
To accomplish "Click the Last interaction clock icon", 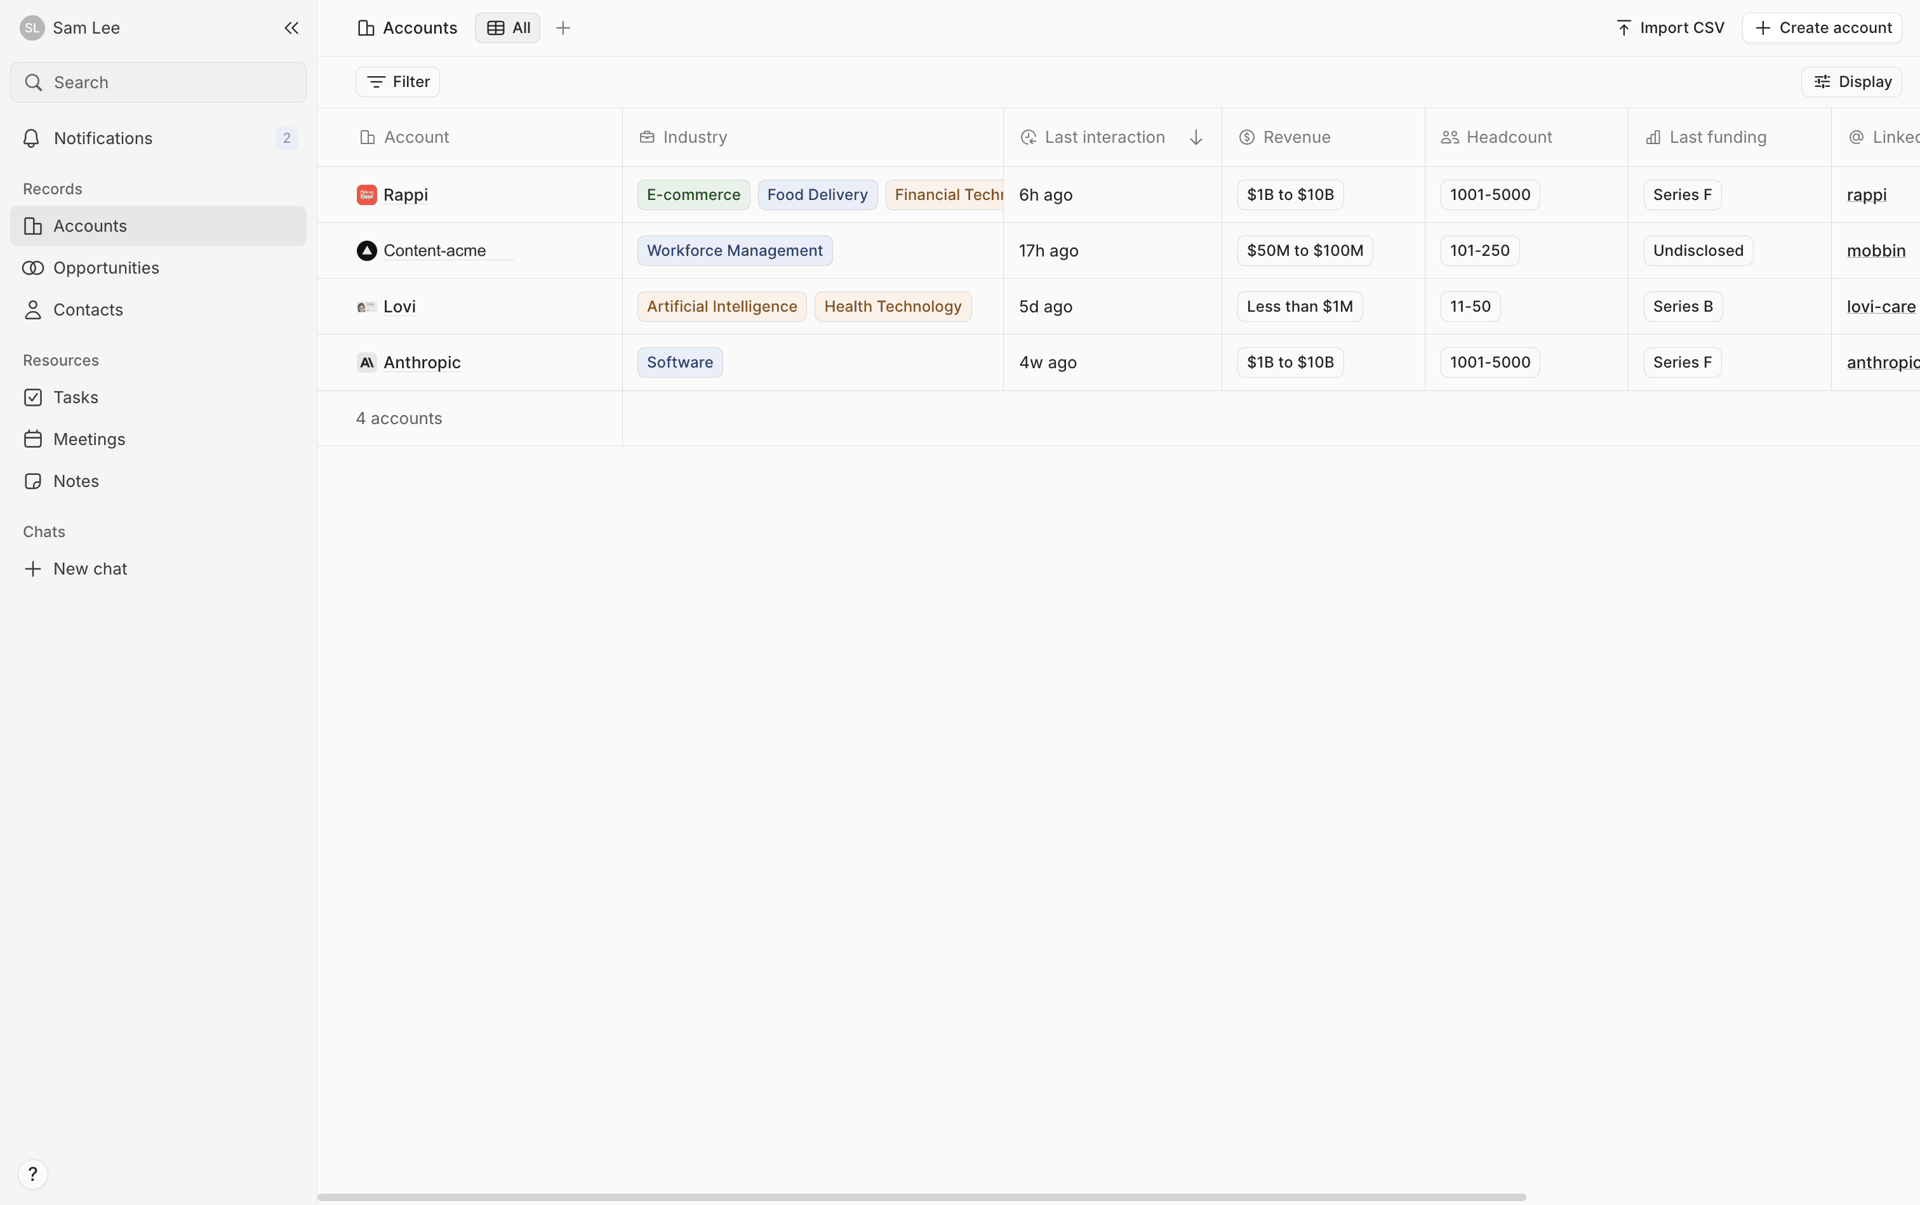I will pyautogui.click(x=1028, y=137).
